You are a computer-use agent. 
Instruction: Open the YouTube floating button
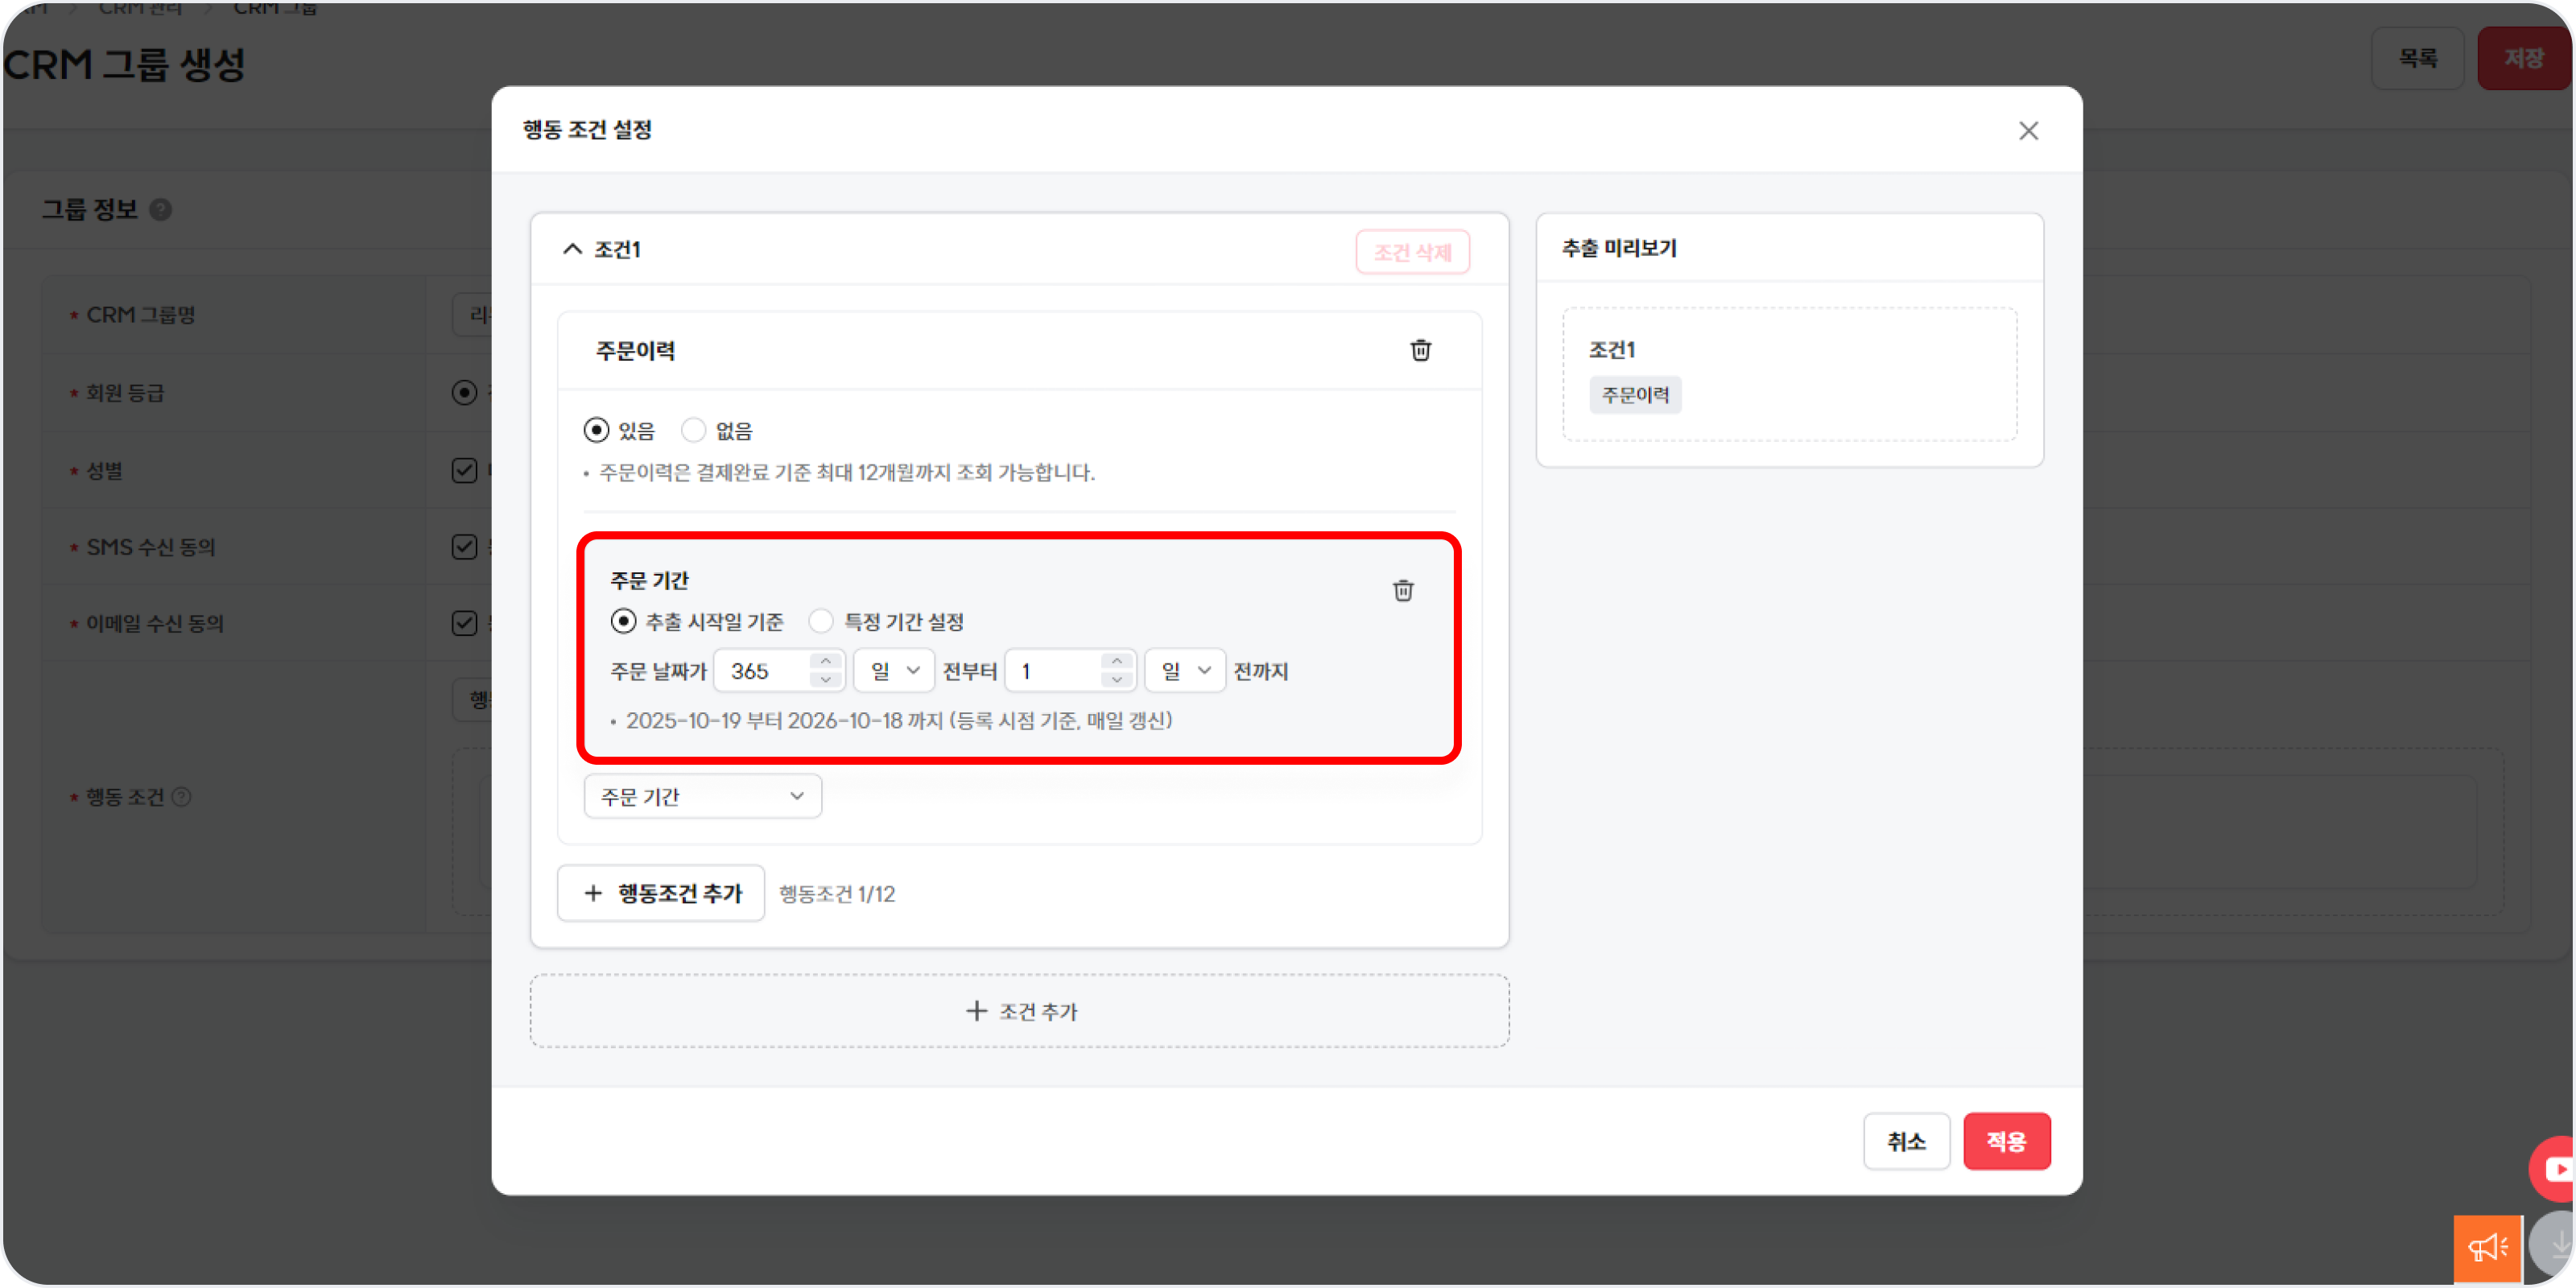[2553, 1168]
